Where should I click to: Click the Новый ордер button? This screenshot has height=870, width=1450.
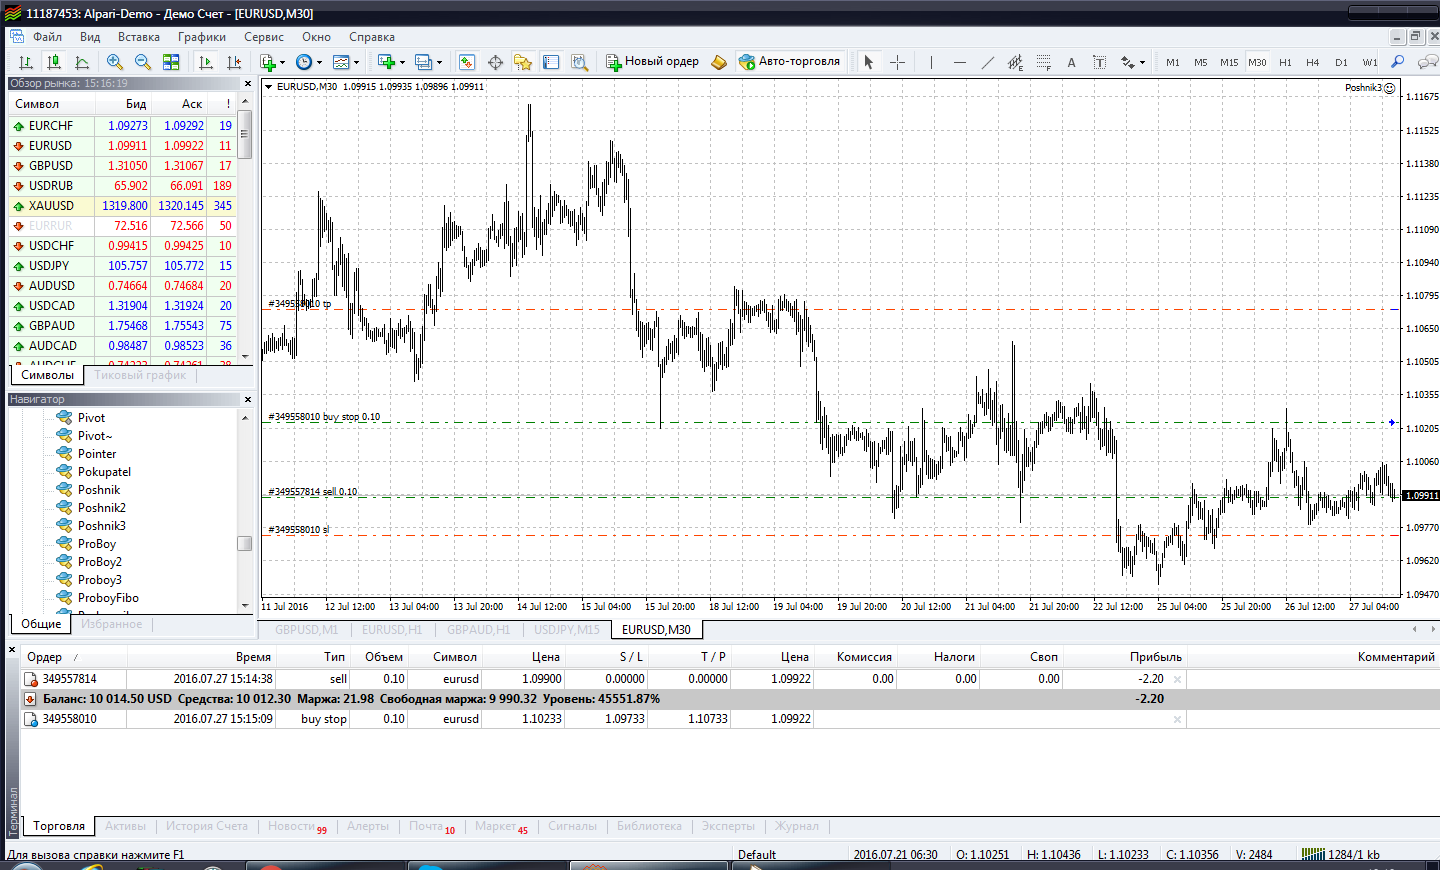coord(652,62)
